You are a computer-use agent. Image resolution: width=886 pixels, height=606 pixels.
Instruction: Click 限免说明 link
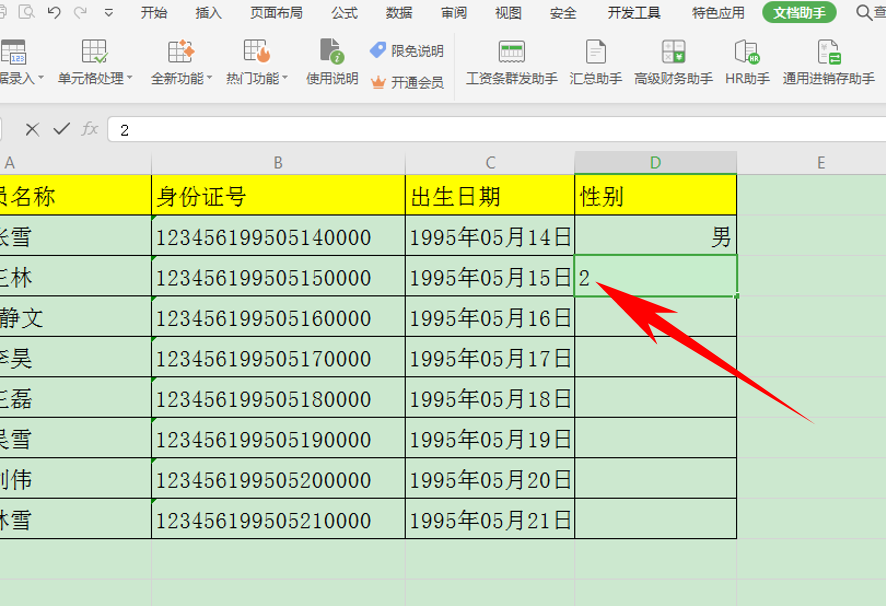point(407,51)
